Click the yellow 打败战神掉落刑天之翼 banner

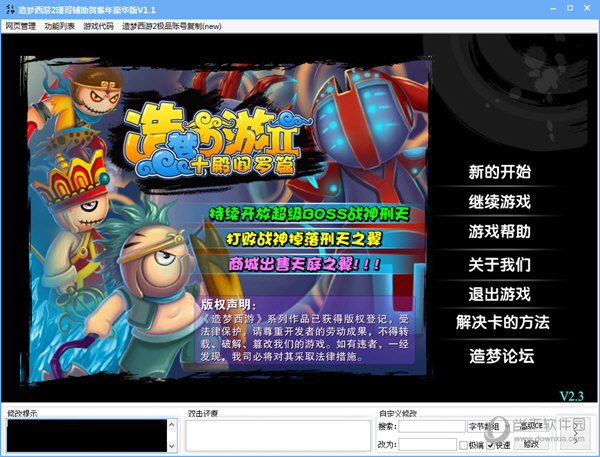(x=304, y=239)
